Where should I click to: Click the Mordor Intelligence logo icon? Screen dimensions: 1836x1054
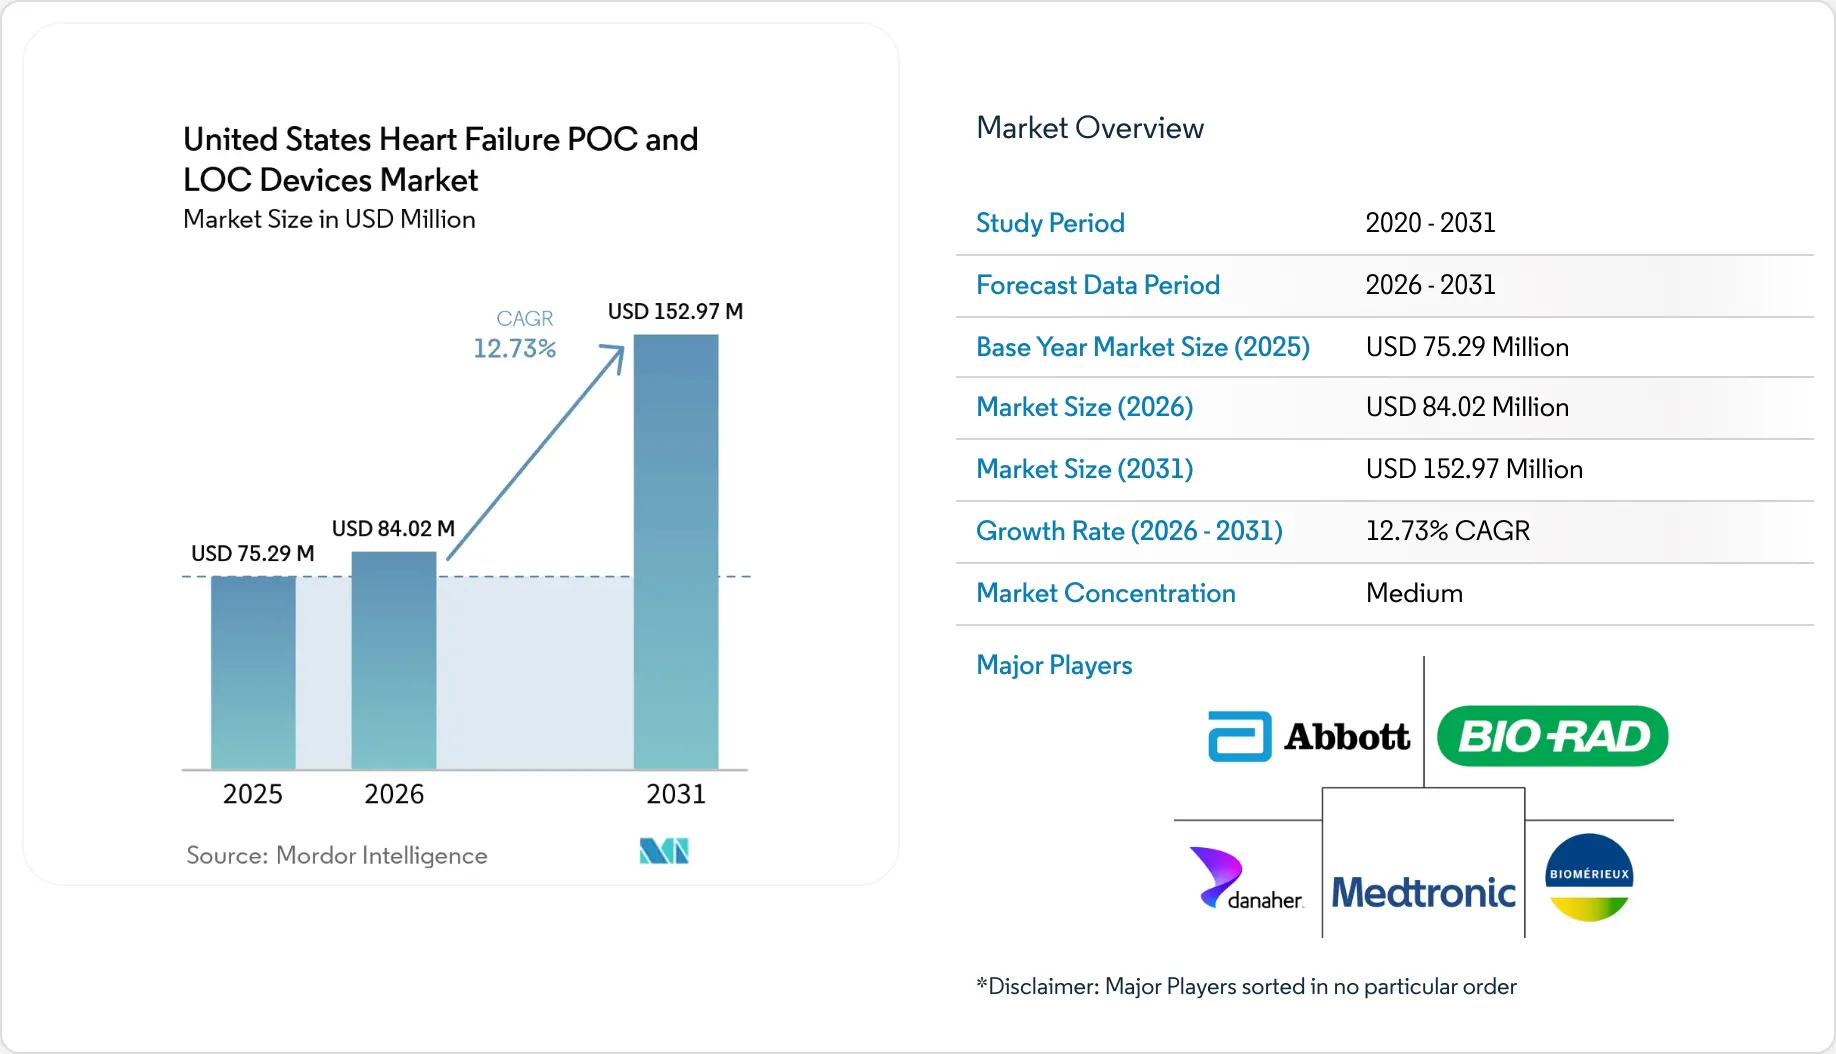tap(664, 851)
